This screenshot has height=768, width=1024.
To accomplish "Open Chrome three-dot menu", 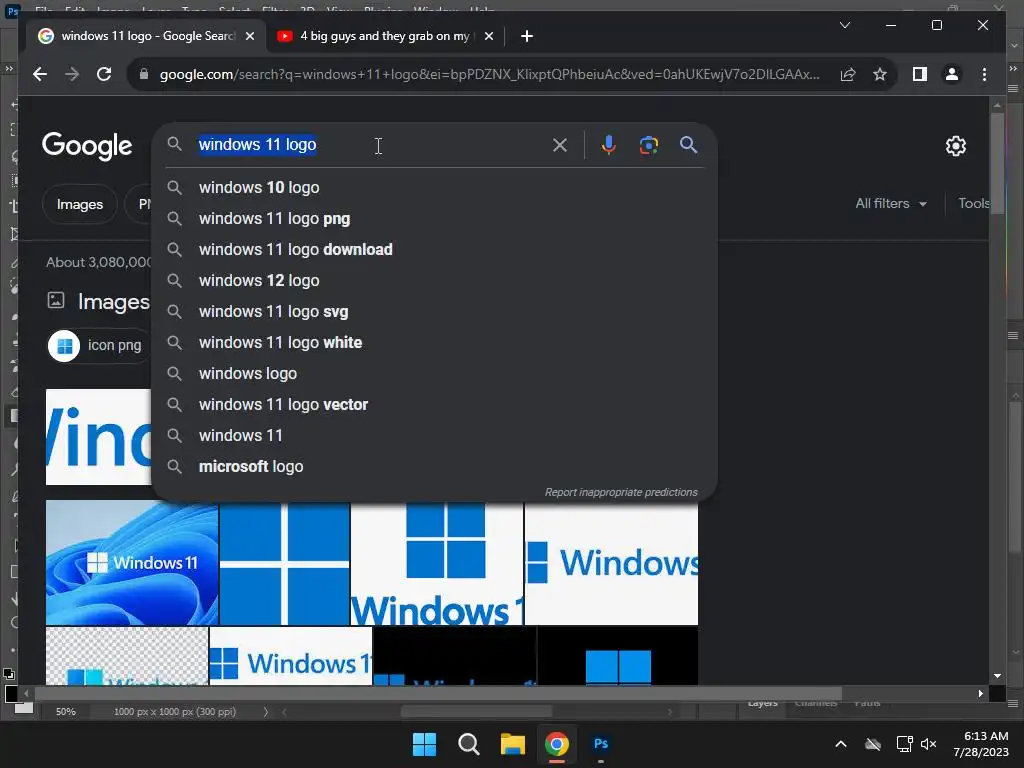I will click(984, 74).
